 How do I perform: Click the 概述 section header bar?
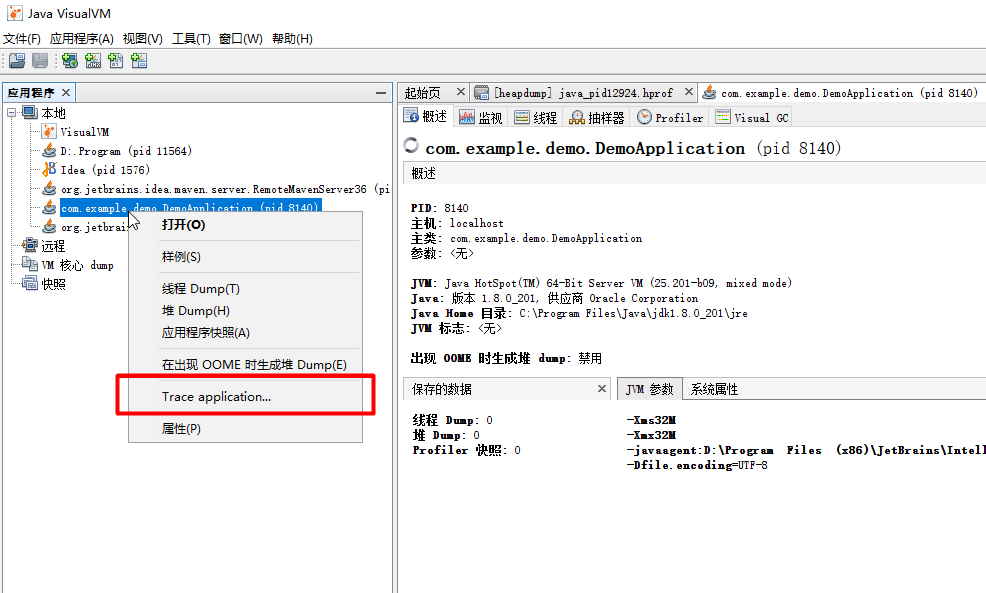coord(694,173)
